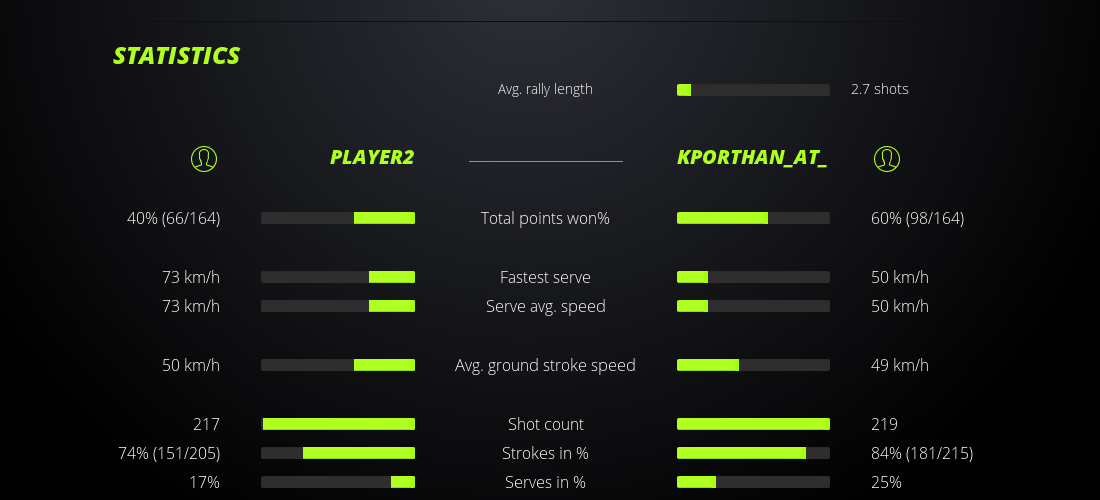Click the Total points won% label

coord(545,218)
